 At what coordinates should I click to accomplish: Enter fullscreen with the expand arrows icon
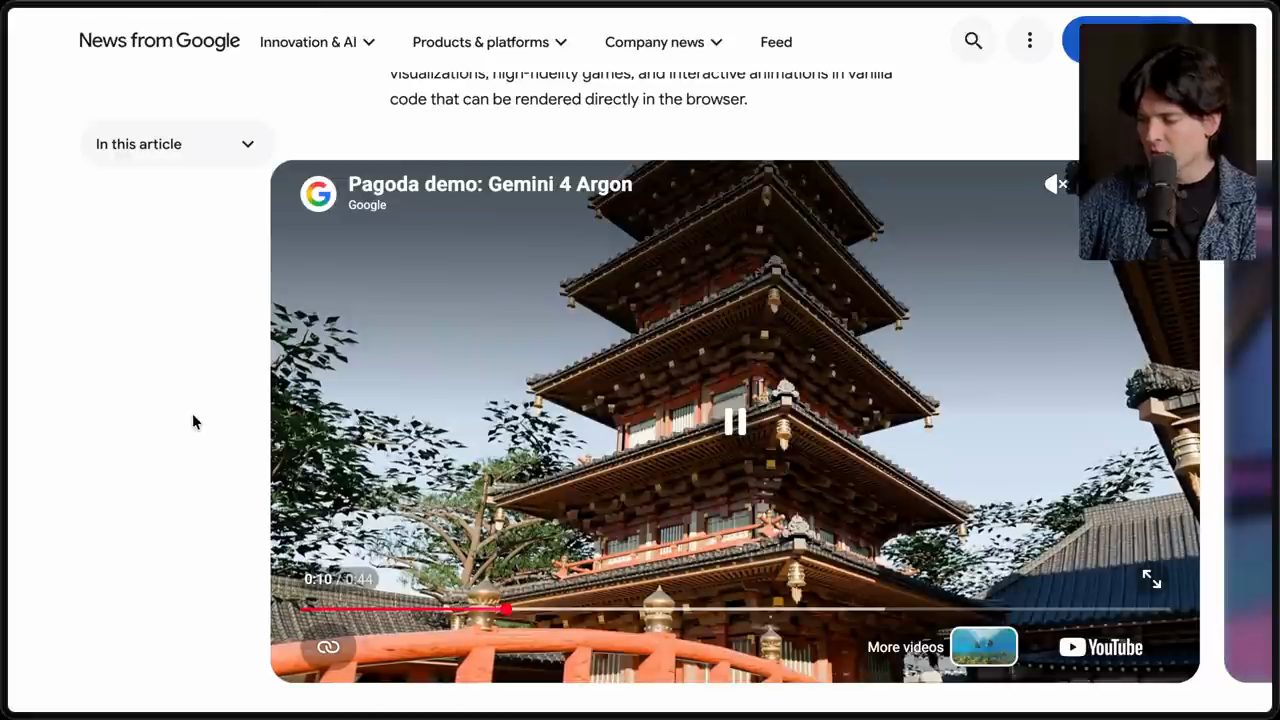1152,579
